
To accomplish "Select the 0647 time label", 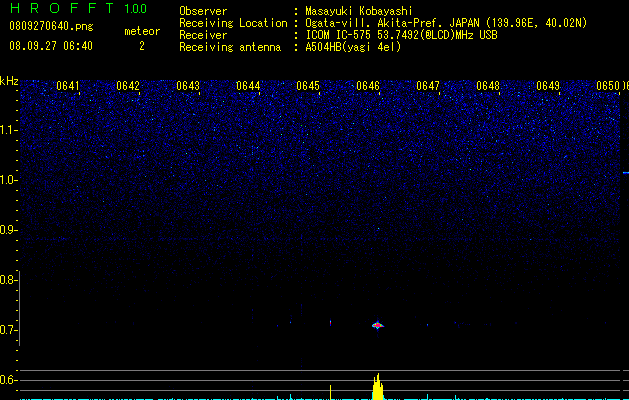I will [x=428, y=86].
